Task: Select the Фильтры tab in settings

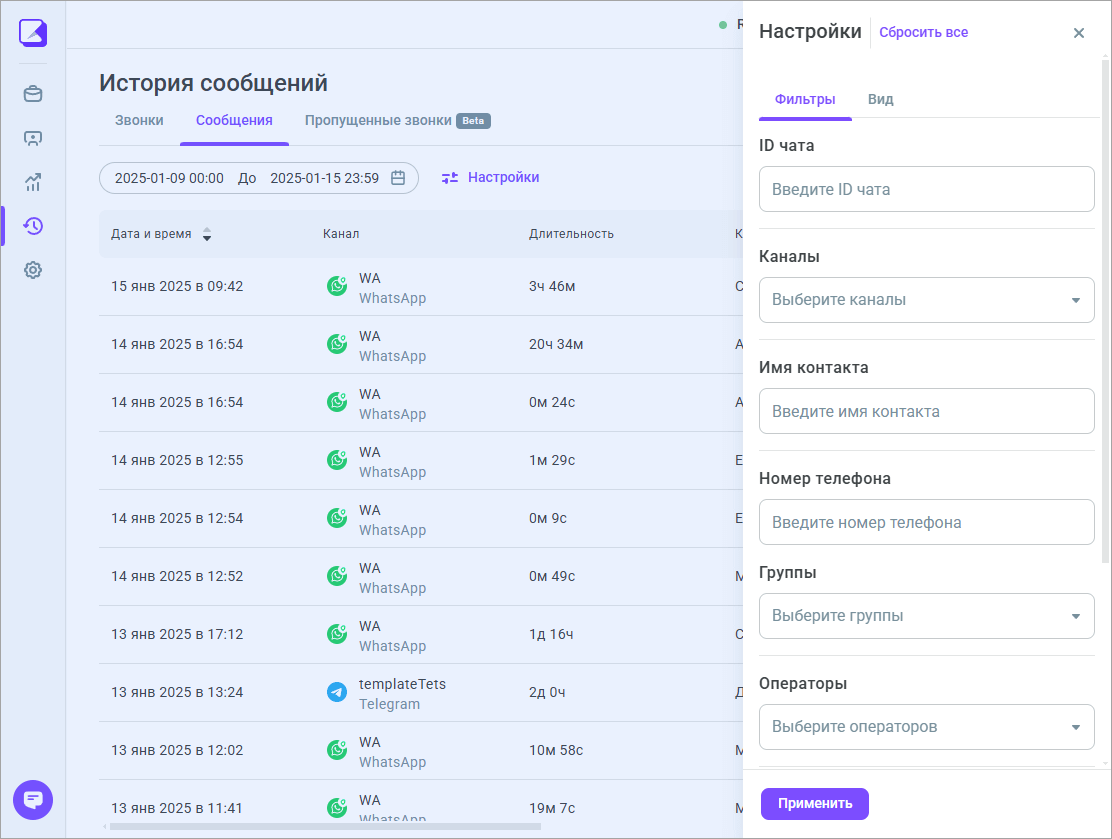Action: click(x=805, y=99)
